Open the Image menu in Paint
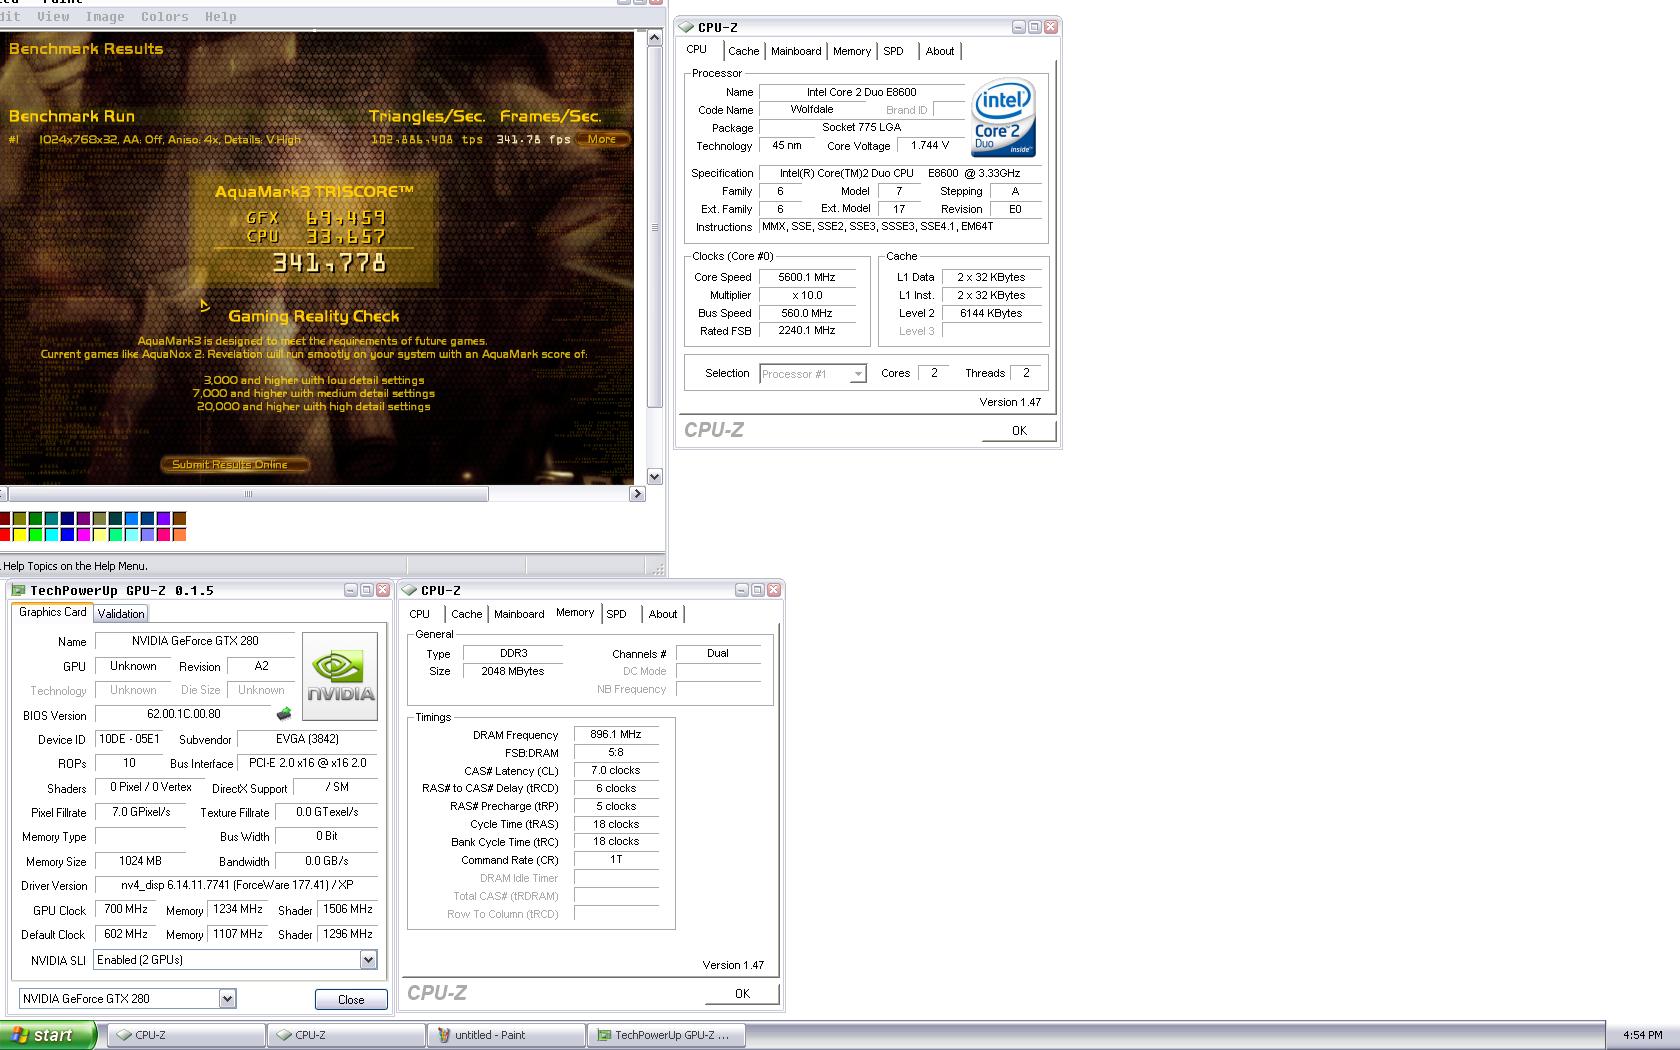 [104, 16]
